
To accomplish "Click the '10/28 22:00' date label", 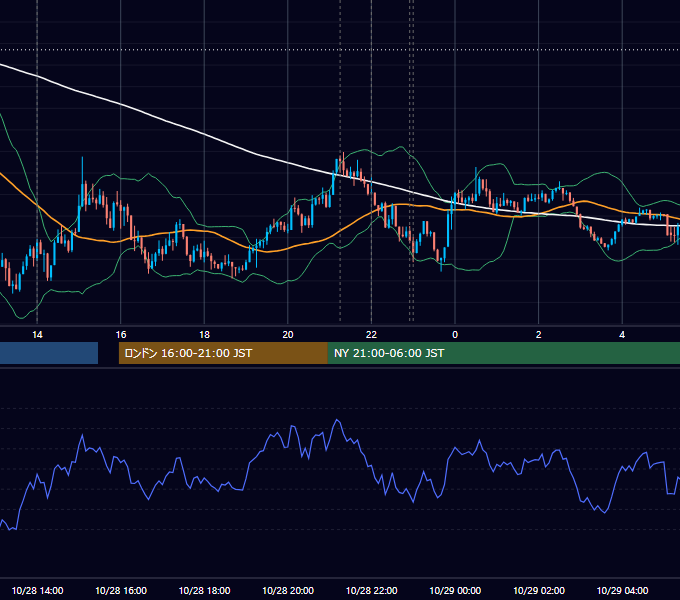I will 371,591.
